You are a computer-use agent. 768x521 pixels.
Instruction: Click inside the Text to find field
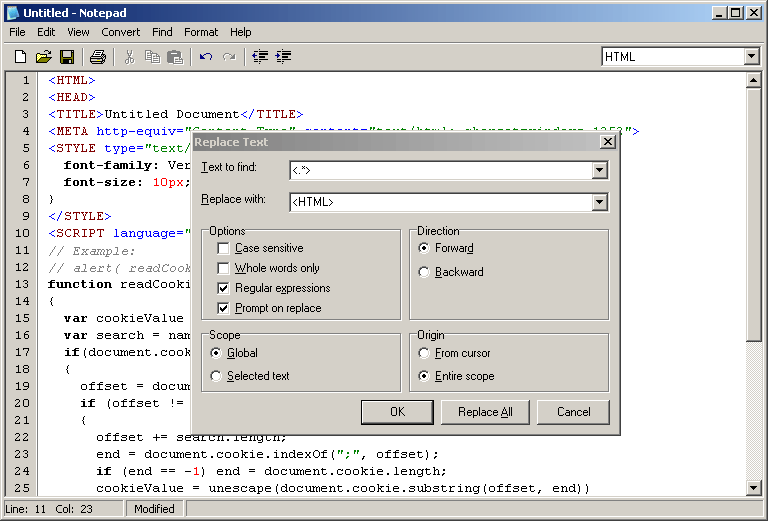[x=441, y=170]
